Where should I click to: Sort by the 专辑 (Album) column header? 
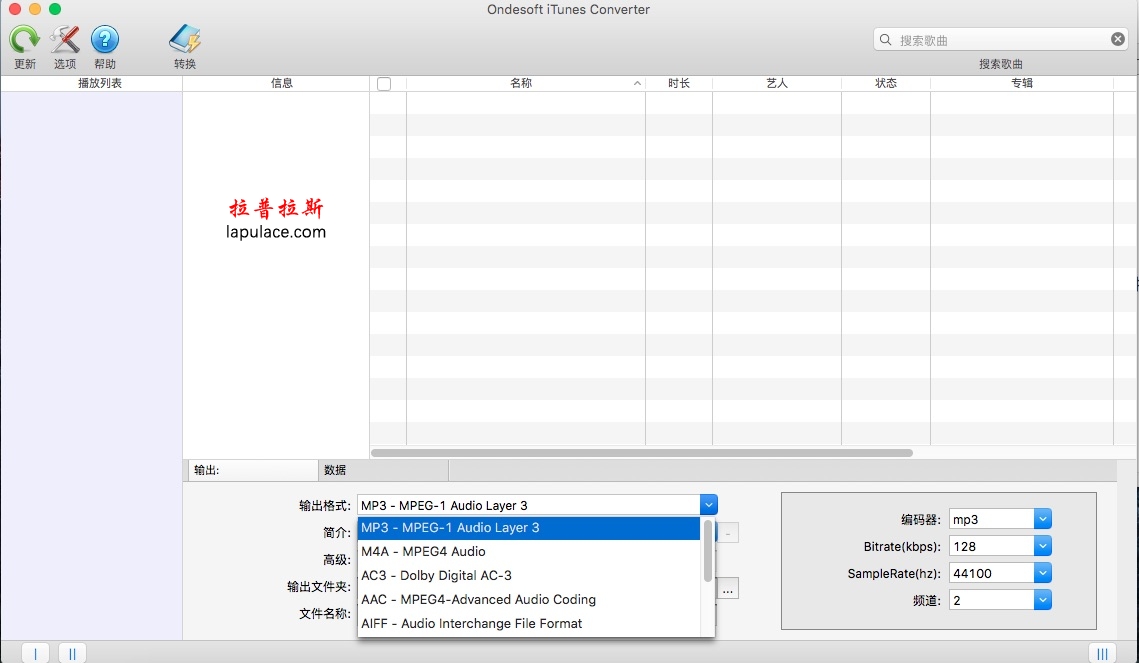tap(1021, 84)
